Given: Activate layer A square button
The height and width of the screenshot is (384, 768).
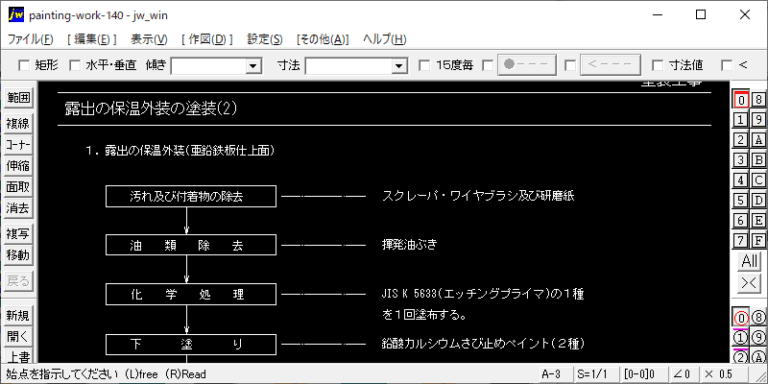Looking at the screenshot, I should click(x=758, y=140).
